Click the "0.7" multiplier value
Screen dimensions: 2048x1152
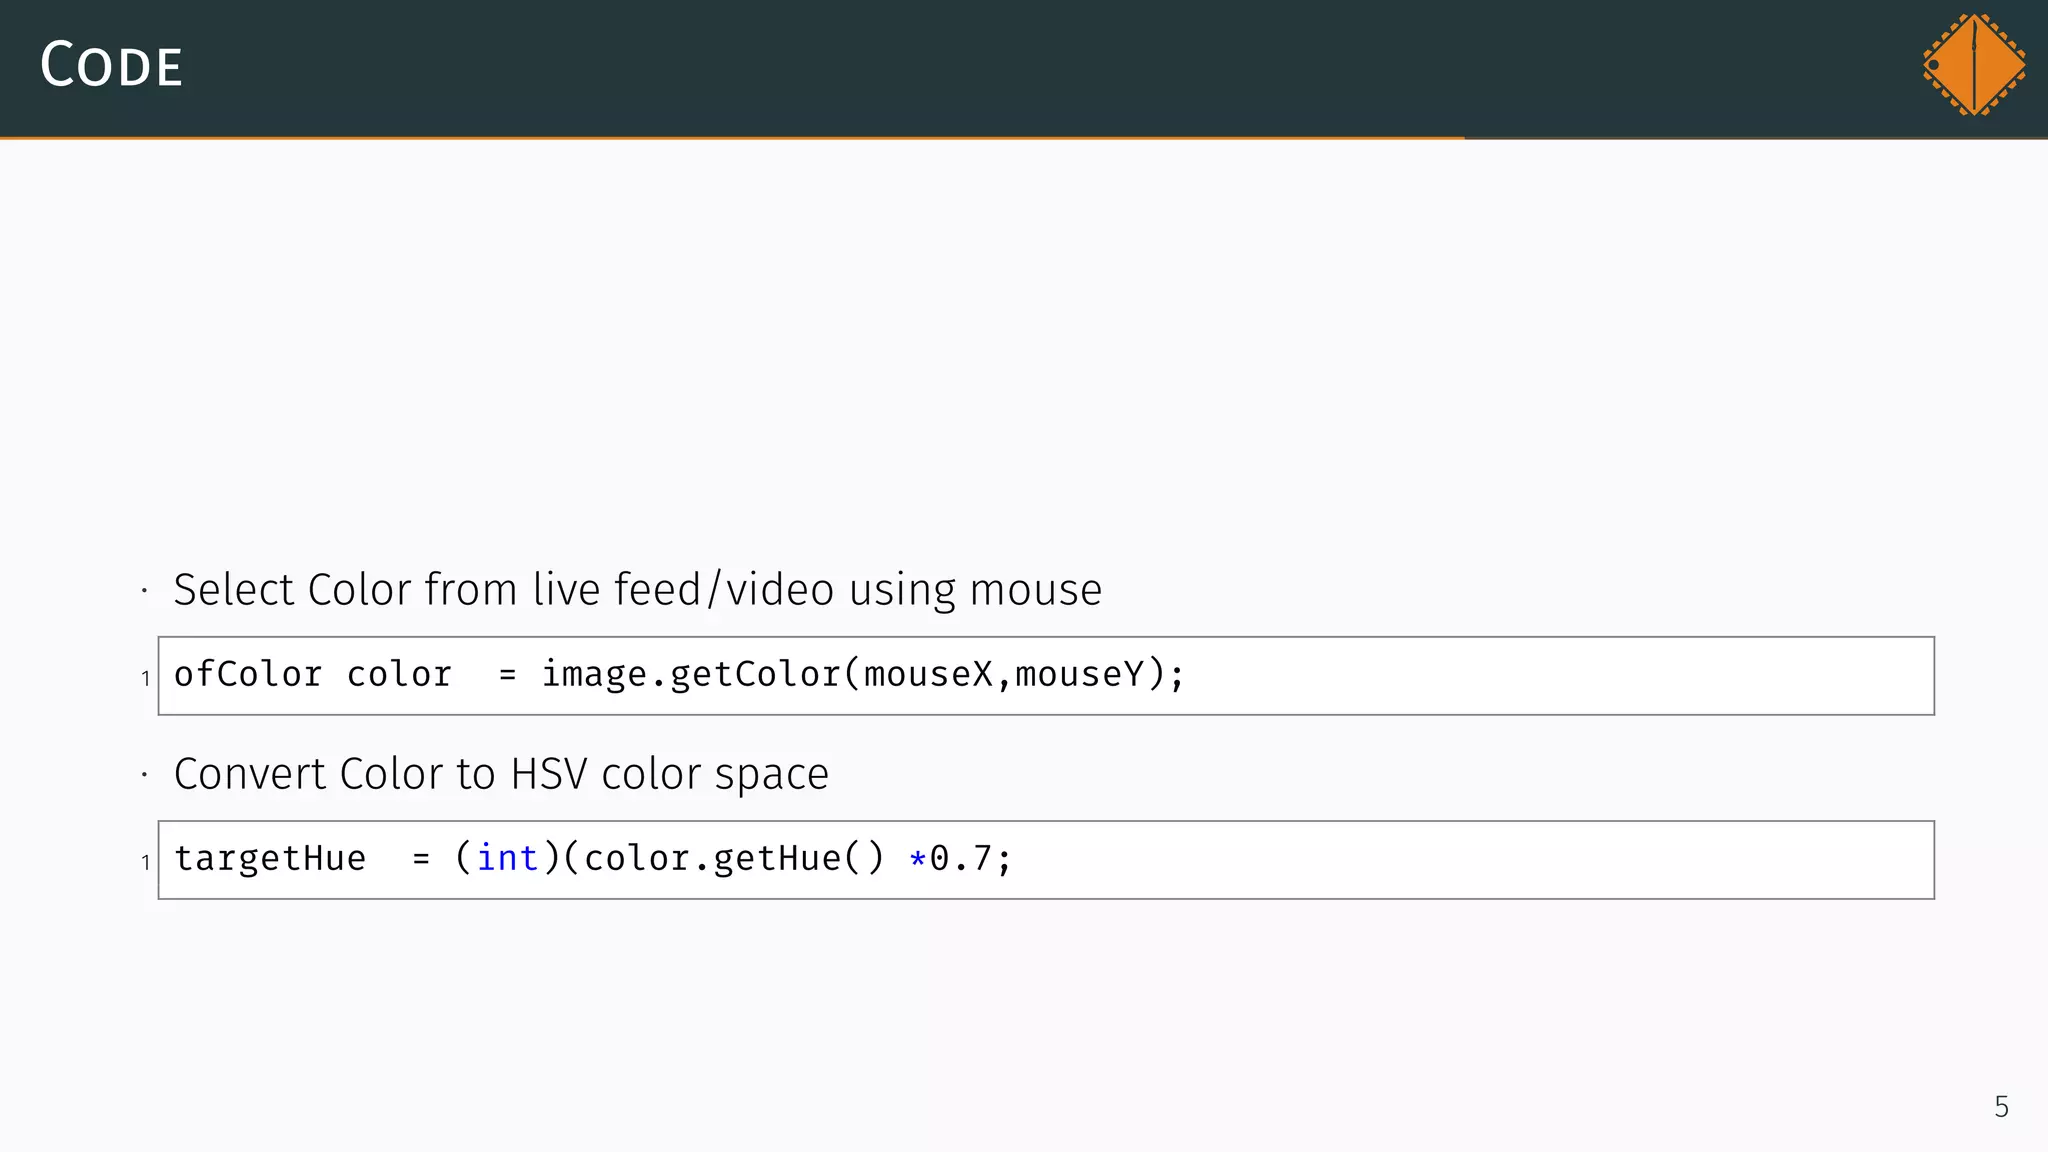960,858
